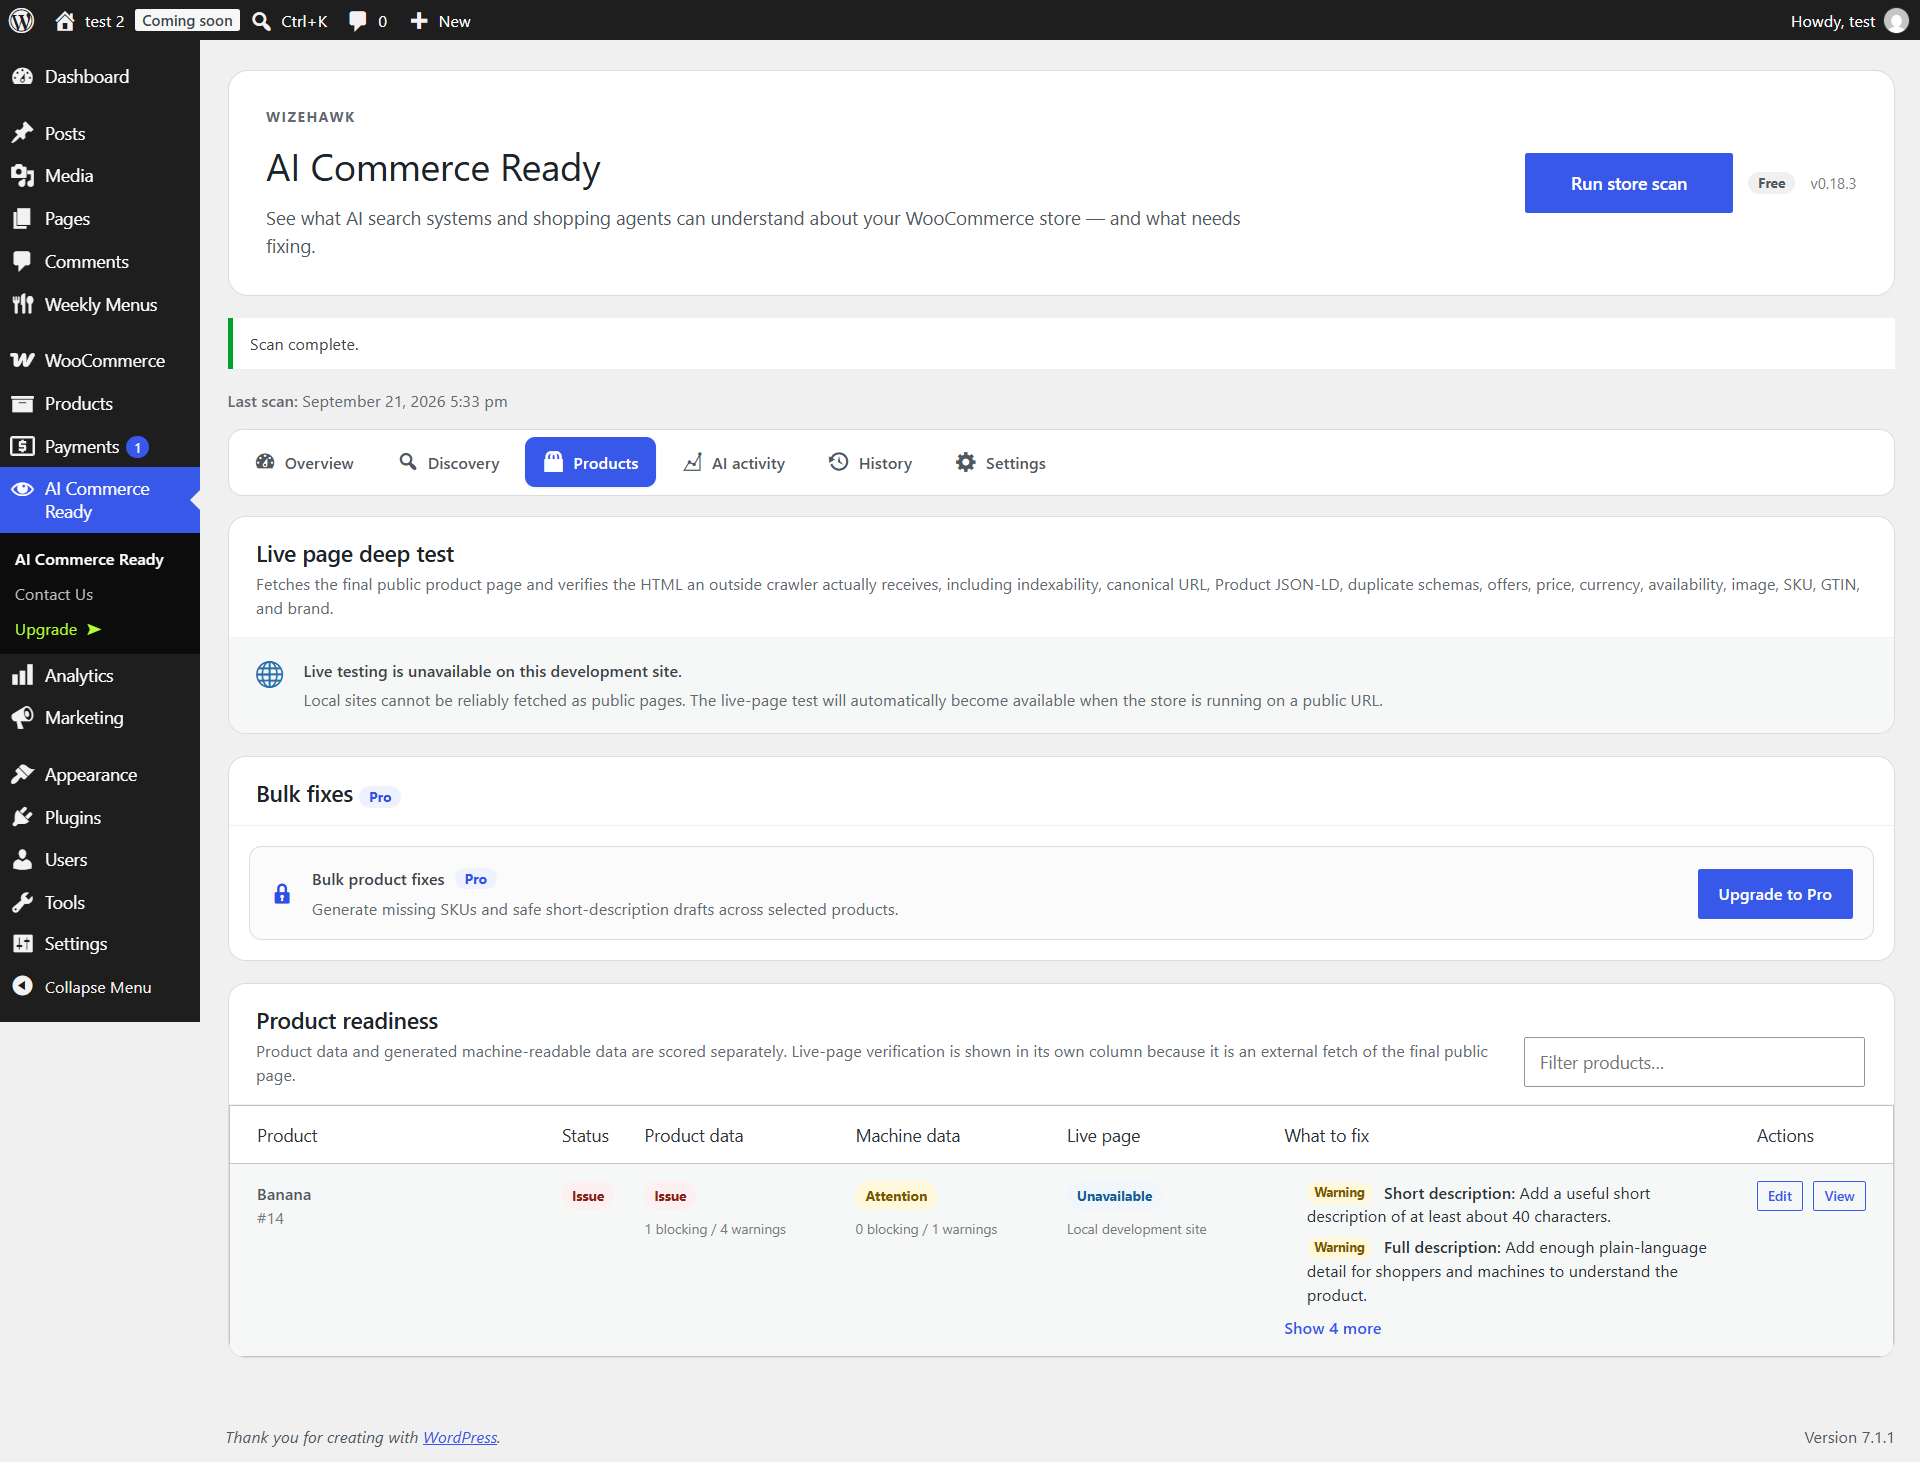Click the Marketing megaphone icon

coord(22,718)
